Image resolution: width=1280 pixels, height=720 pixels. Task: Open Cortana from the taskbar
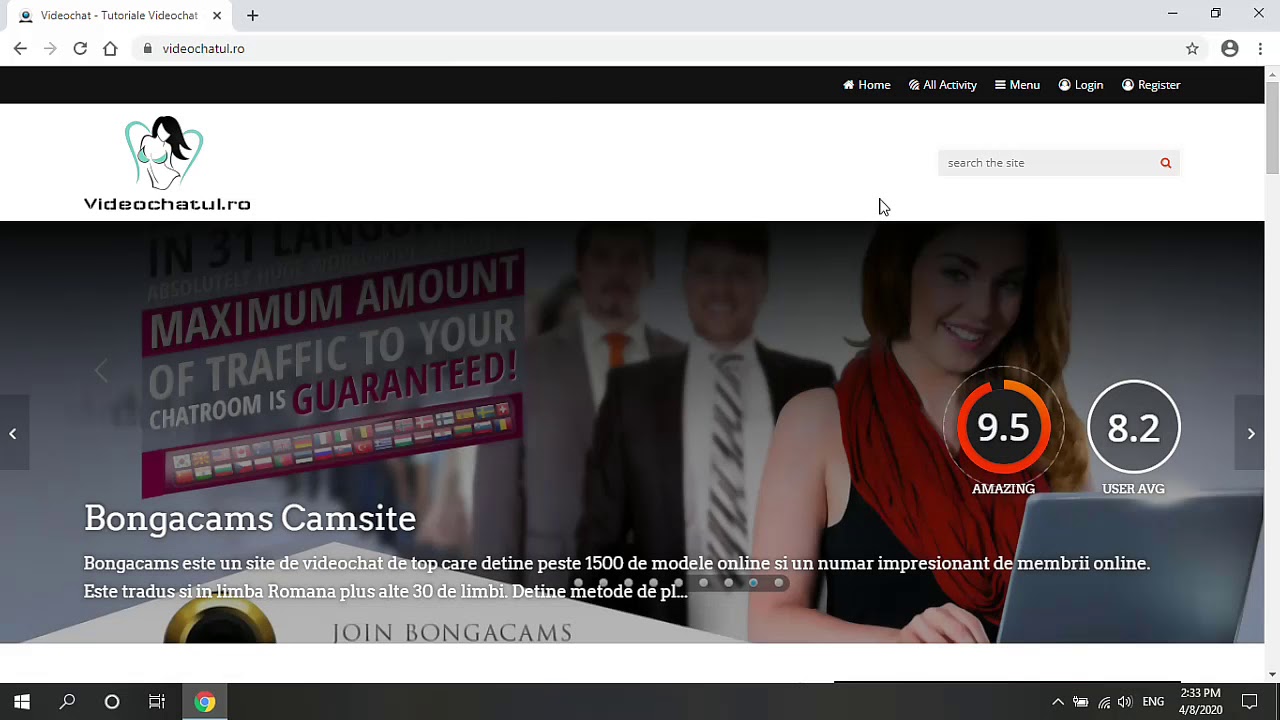112,702
